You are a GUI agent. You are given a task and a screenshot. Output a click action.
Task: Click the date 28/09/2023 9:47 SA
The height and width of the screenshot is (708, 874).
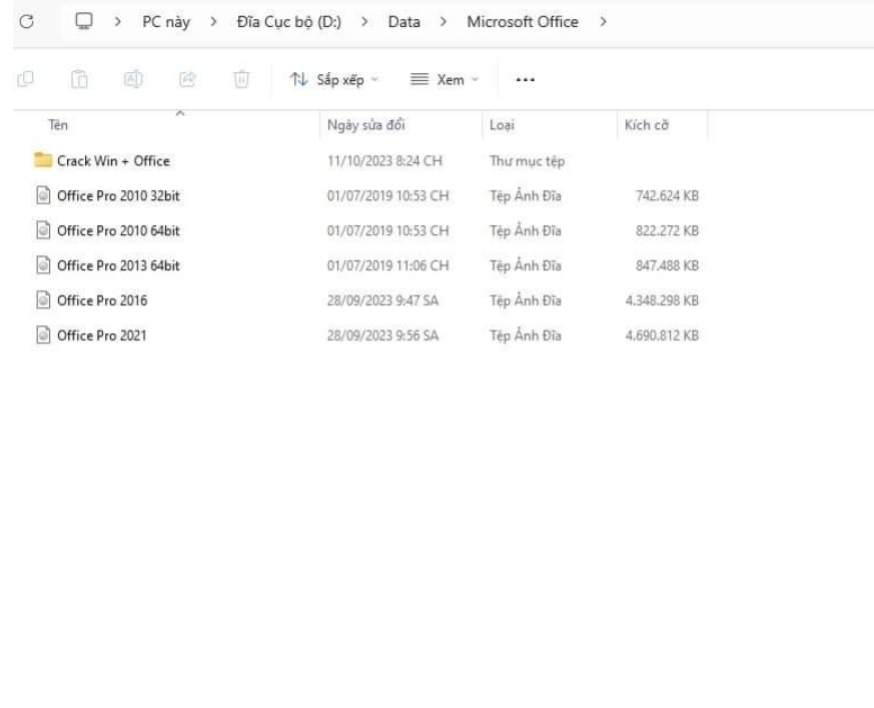click(383, 300)
